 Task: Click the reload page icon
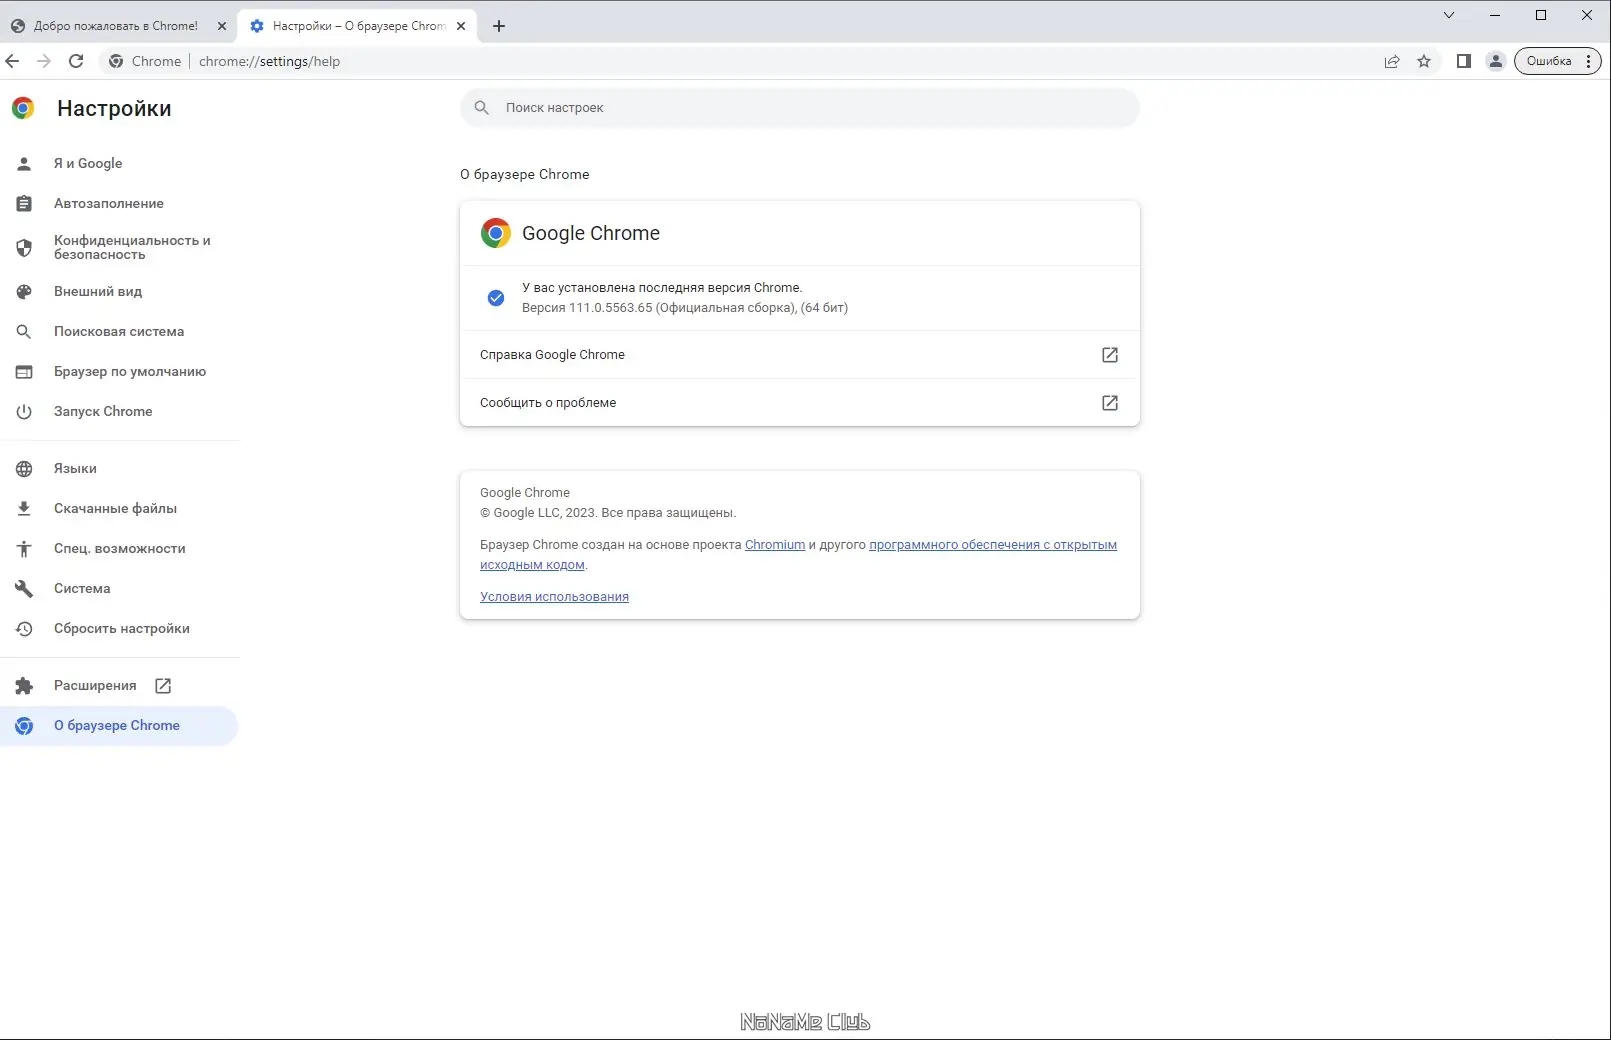(76, 61)
